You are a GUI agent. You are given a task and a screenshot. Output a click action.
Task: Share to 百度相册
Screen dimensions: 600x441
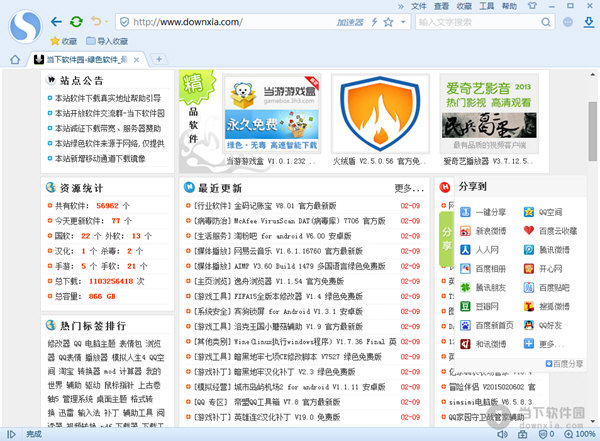click(x=483, y=269)
